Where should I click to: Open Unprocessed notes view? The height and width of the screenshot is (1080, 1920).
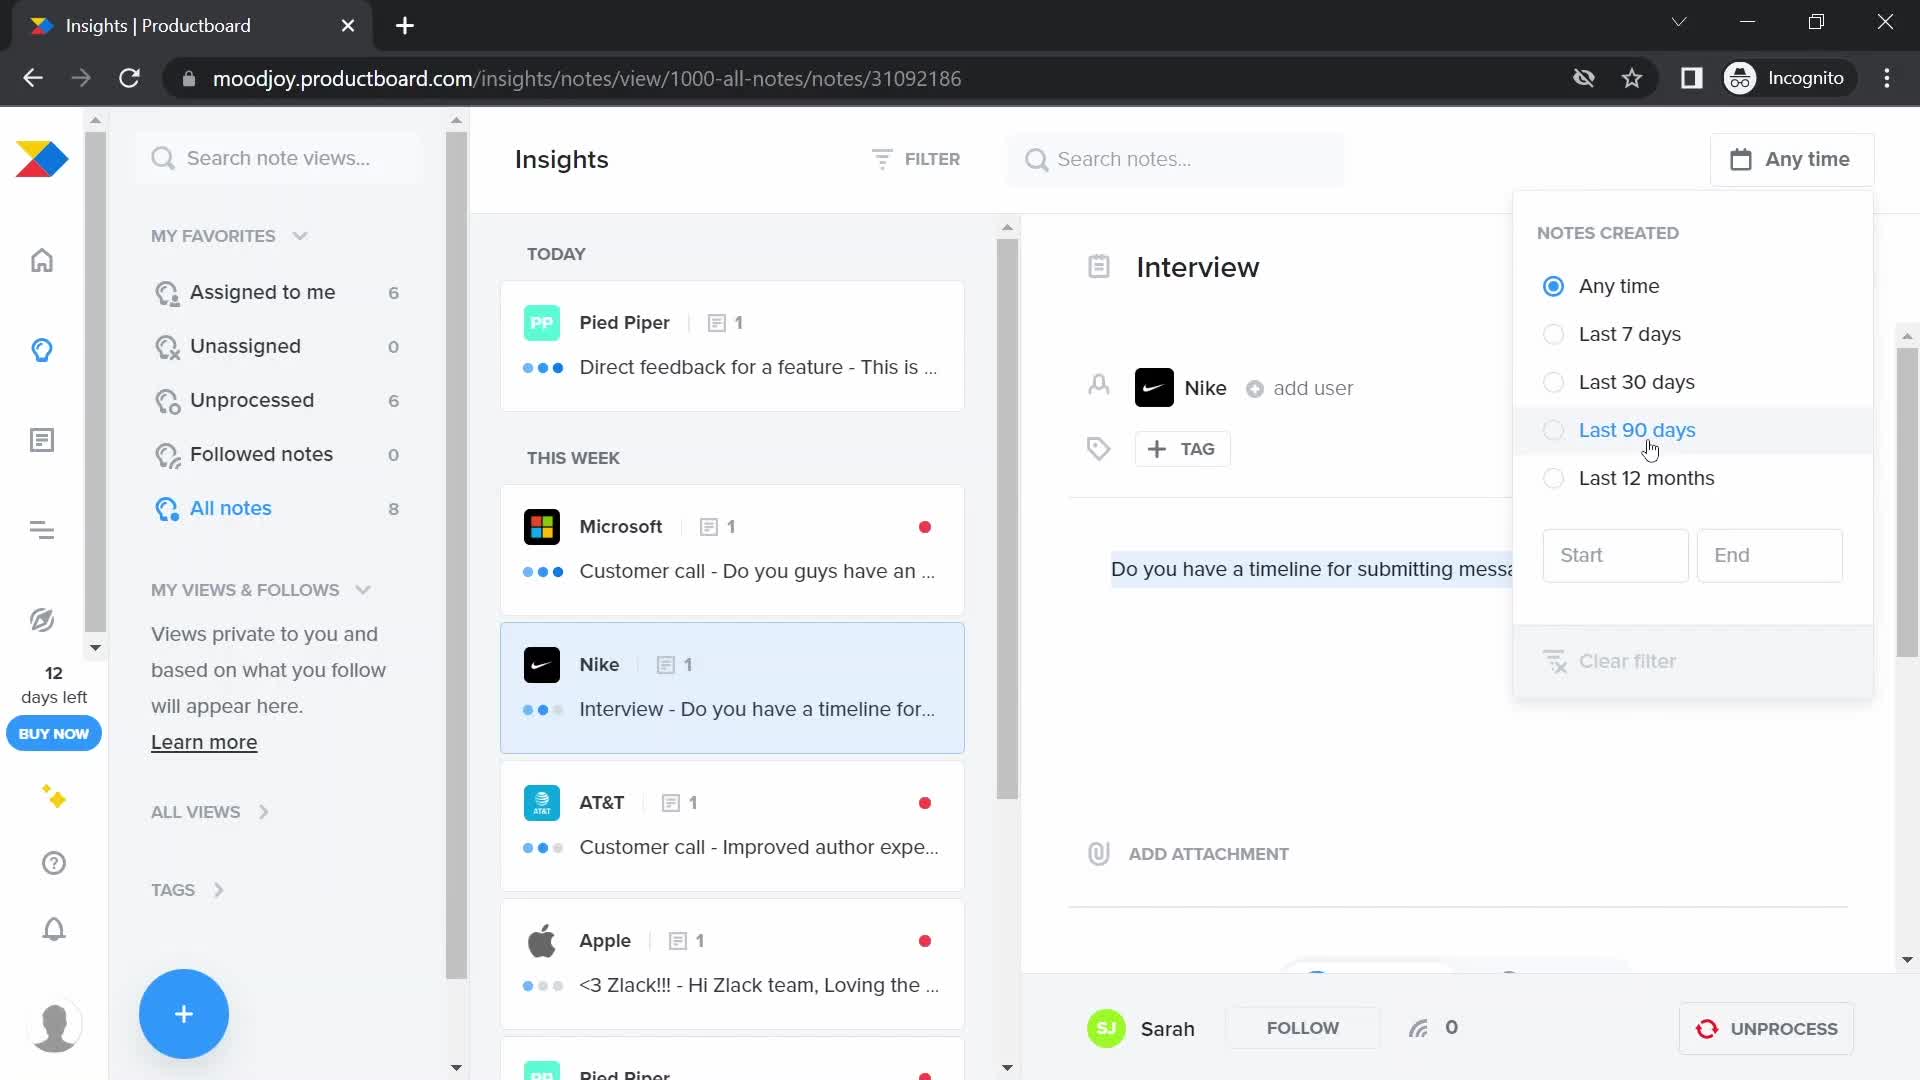tap(277, 400)
